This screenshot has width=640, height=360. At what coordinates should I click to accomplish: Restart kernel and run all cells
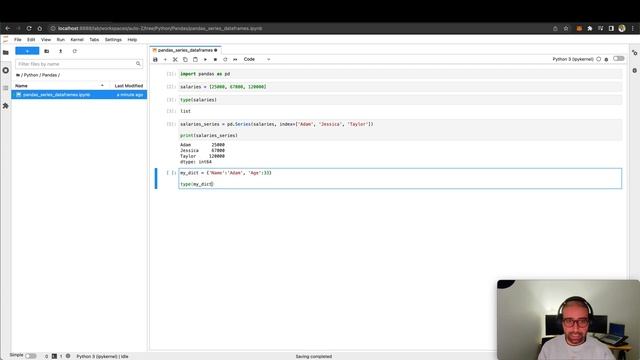pyautogui.click(x=235, y=60)
